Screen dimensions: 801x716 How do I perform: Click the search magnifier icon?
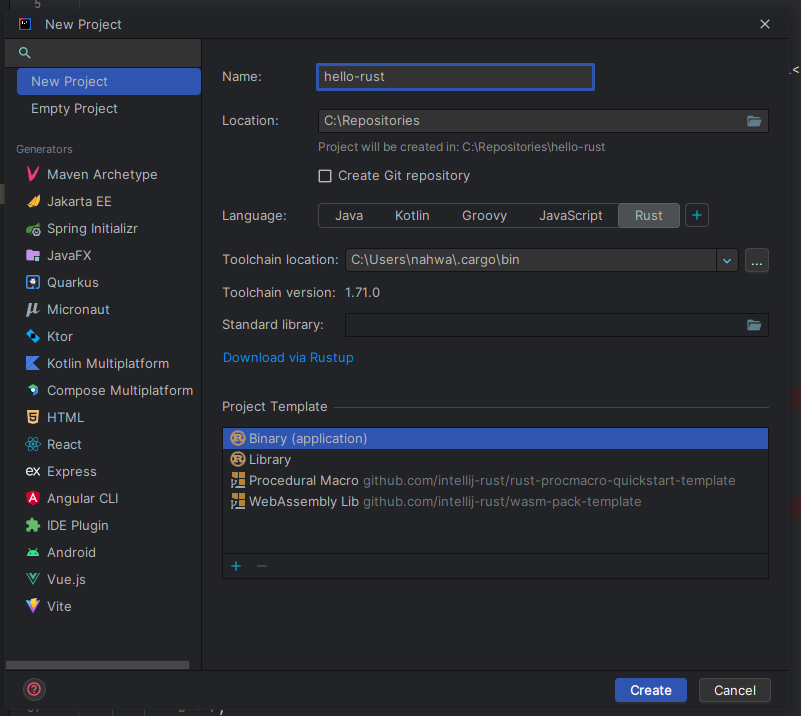(24, 53)
